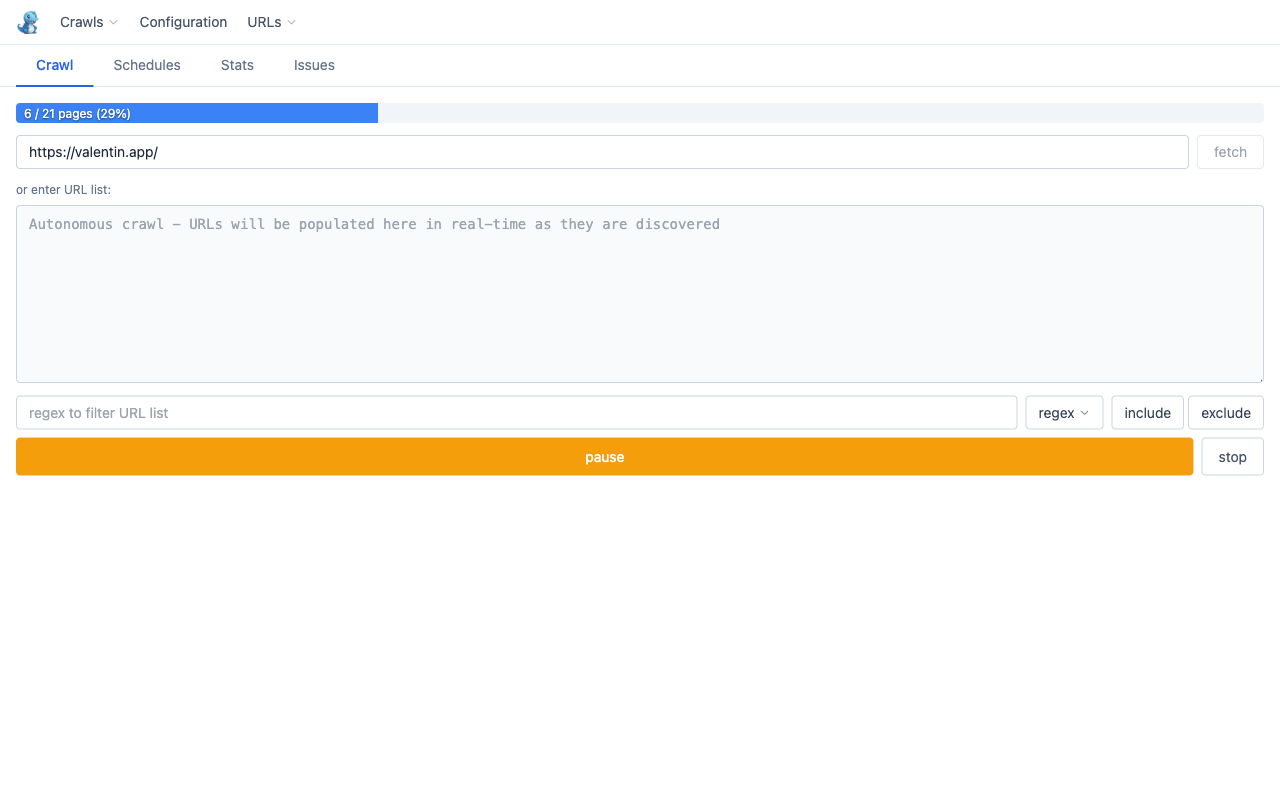
Task: Expand the URLs dropdown menu
Action: [271, 22]
